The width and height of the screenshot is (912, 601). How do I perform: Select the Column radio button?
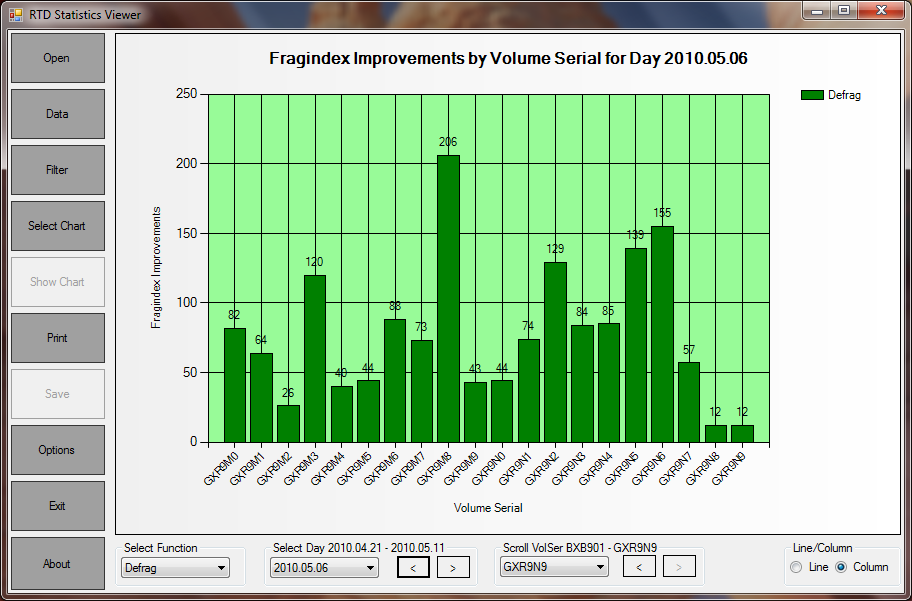pyautogui.click(x=841, y=567)
